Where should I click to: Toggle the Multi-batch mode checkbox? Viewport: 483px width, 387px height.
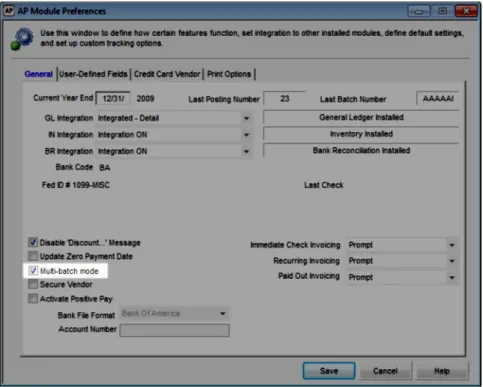(33, 271)
